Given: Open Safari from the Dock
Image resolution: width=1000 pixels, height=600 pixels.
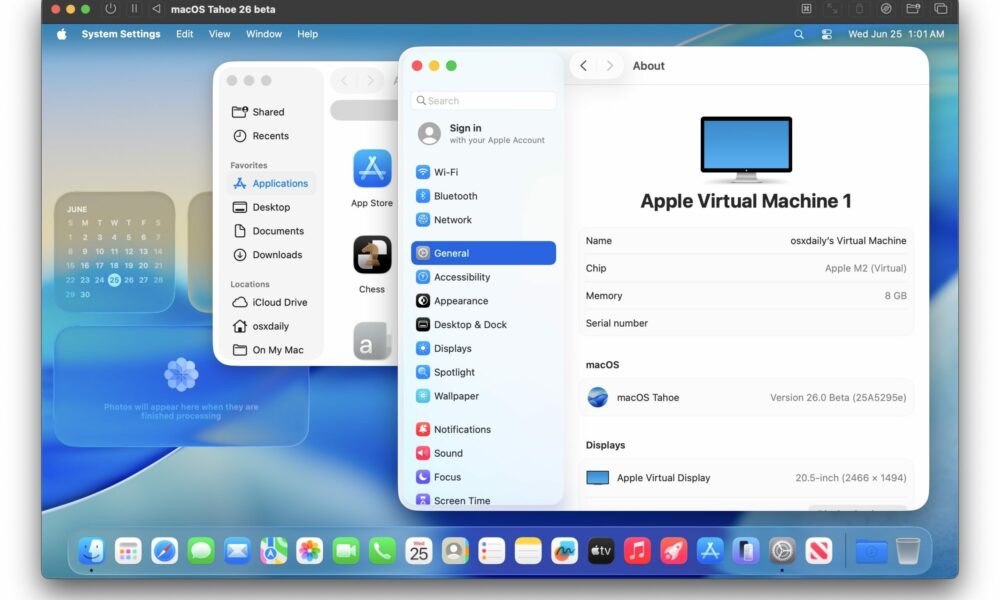Looking at the screenshot, I should point(165,551).
